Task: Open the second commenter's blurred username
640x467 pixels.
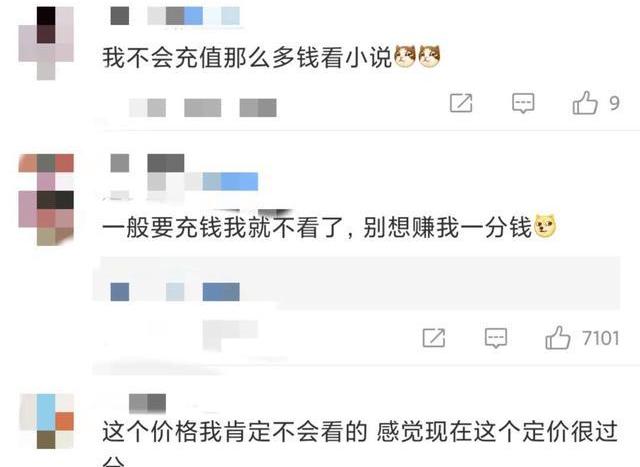Action: point(184,172)
